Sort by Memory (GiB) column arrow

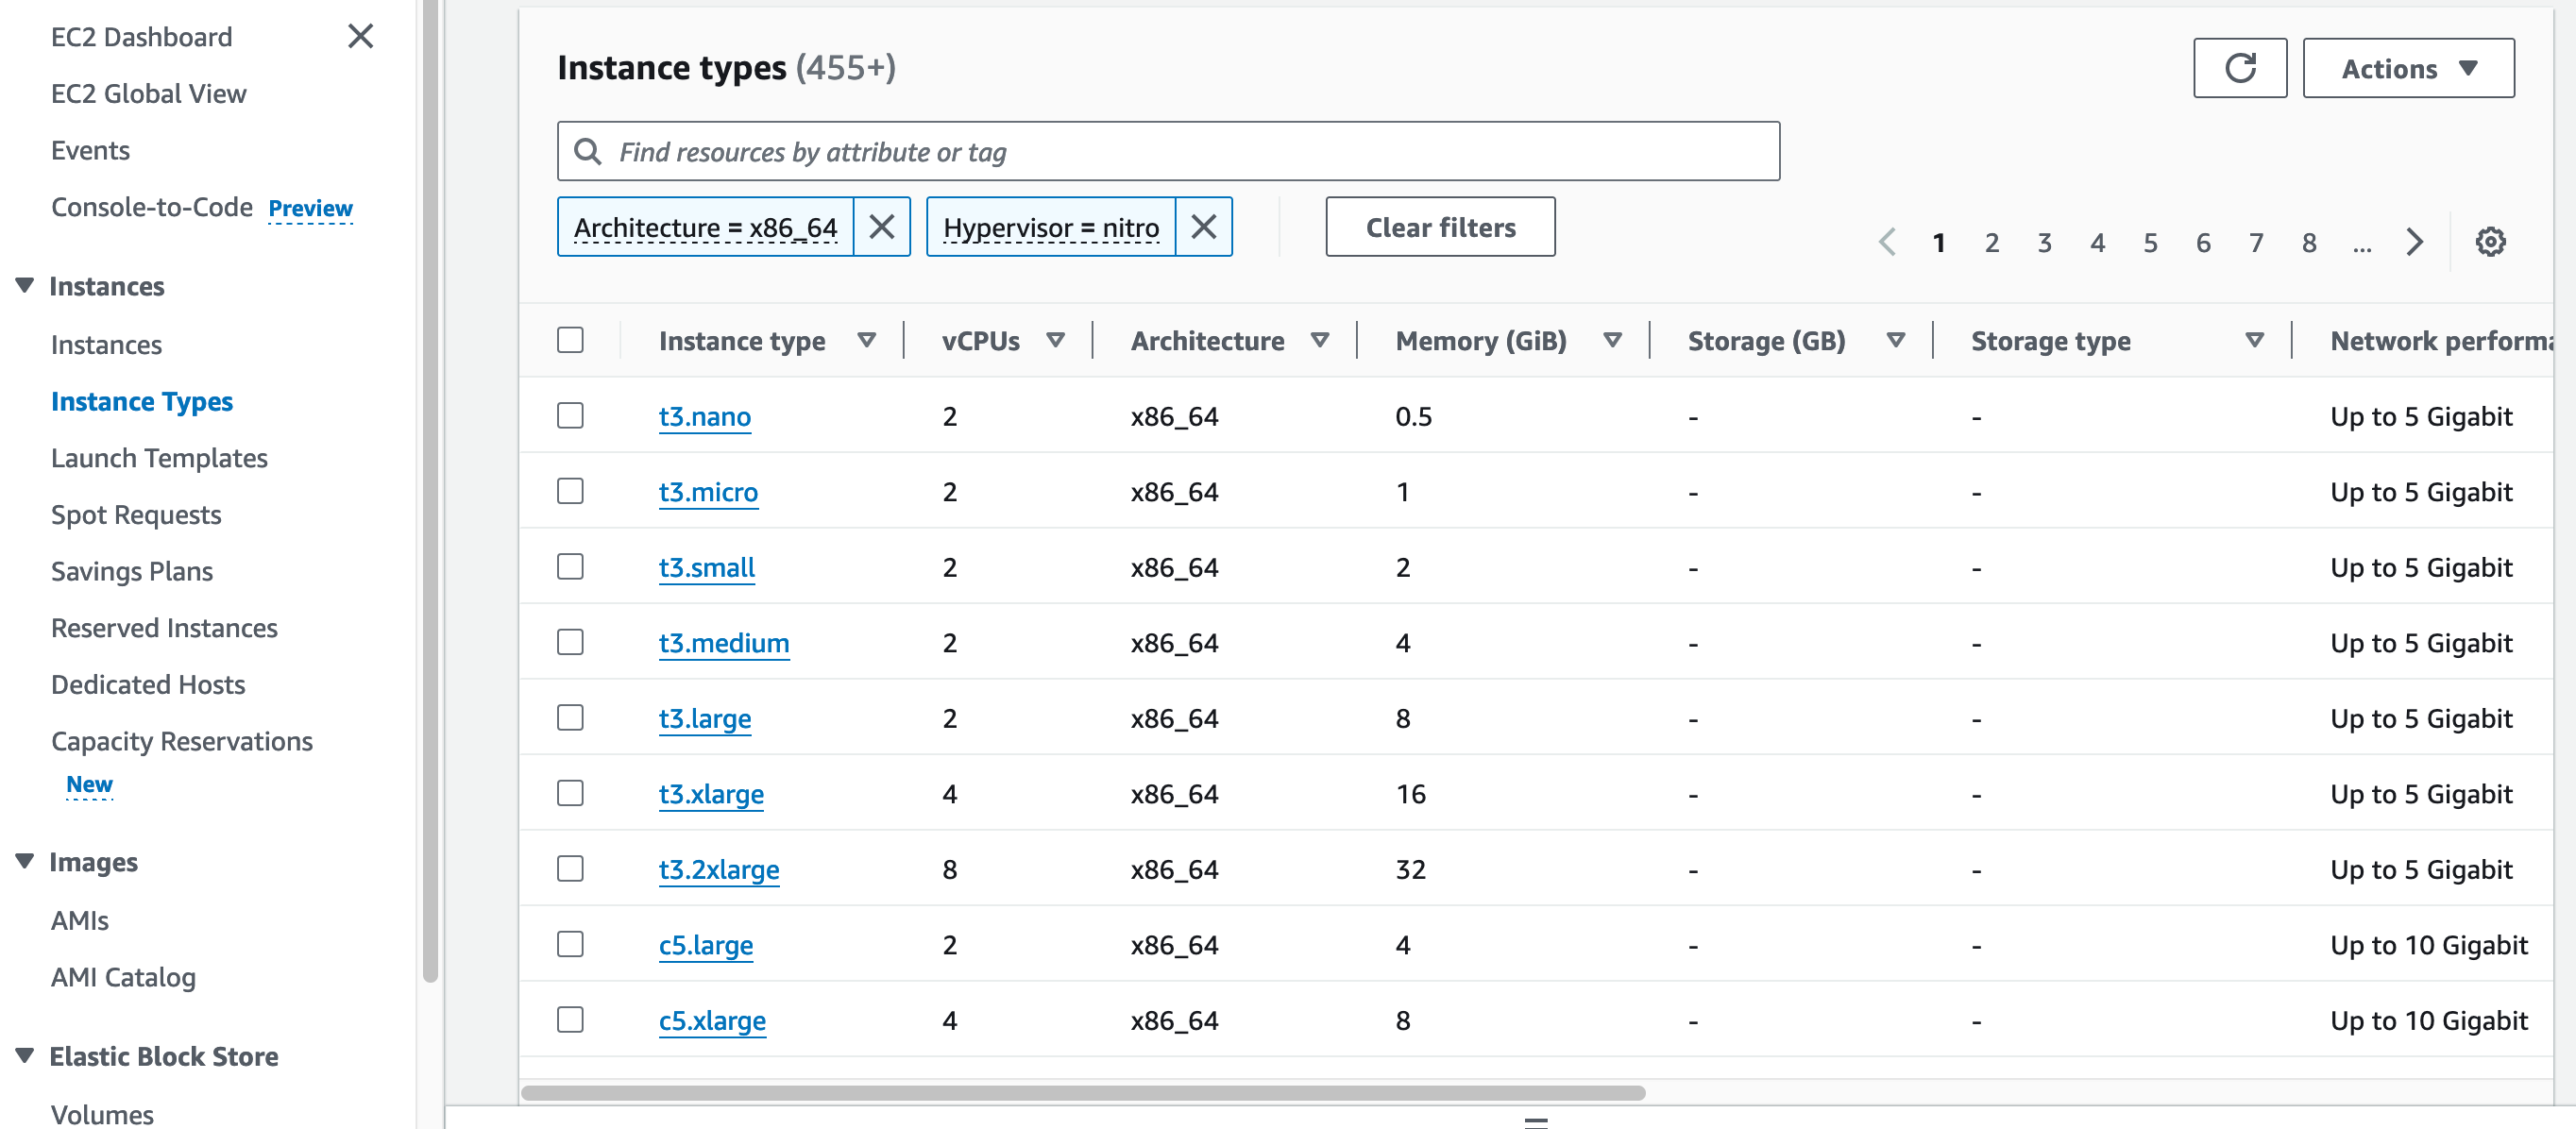(x=1612, y=341)
